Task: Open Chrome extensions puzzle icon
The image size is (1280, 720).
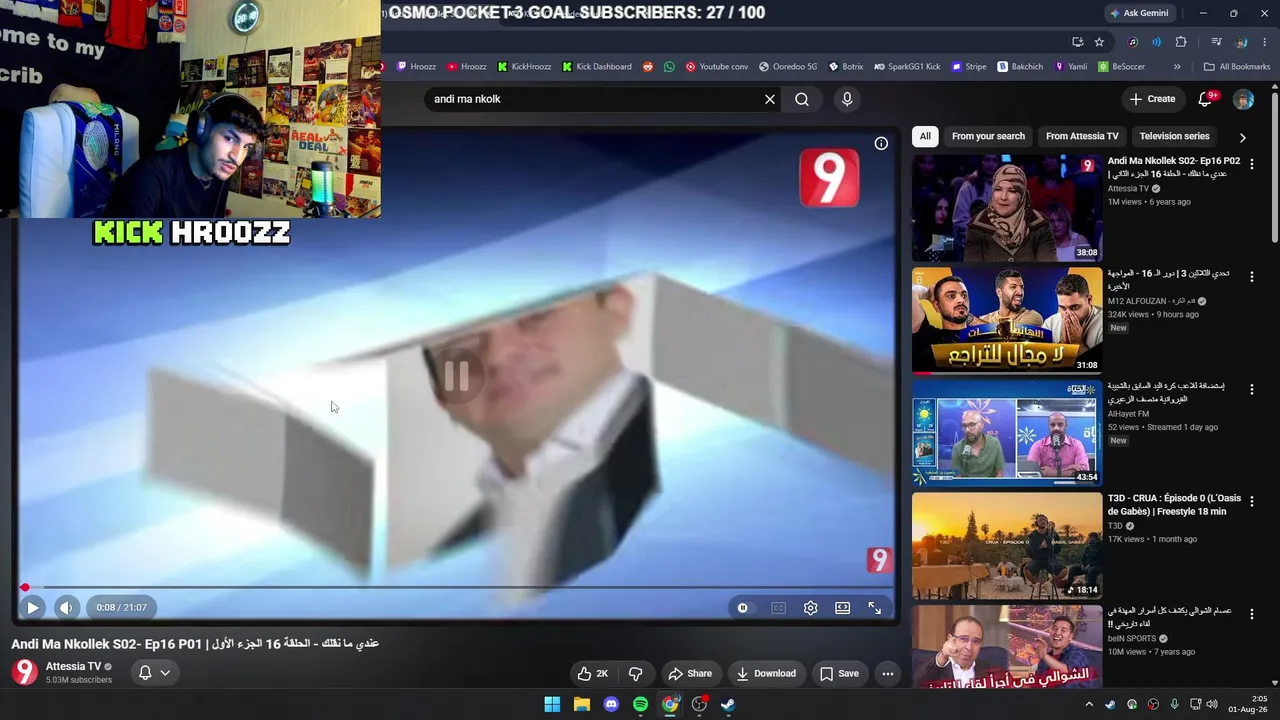Action: pos(1181,42)
